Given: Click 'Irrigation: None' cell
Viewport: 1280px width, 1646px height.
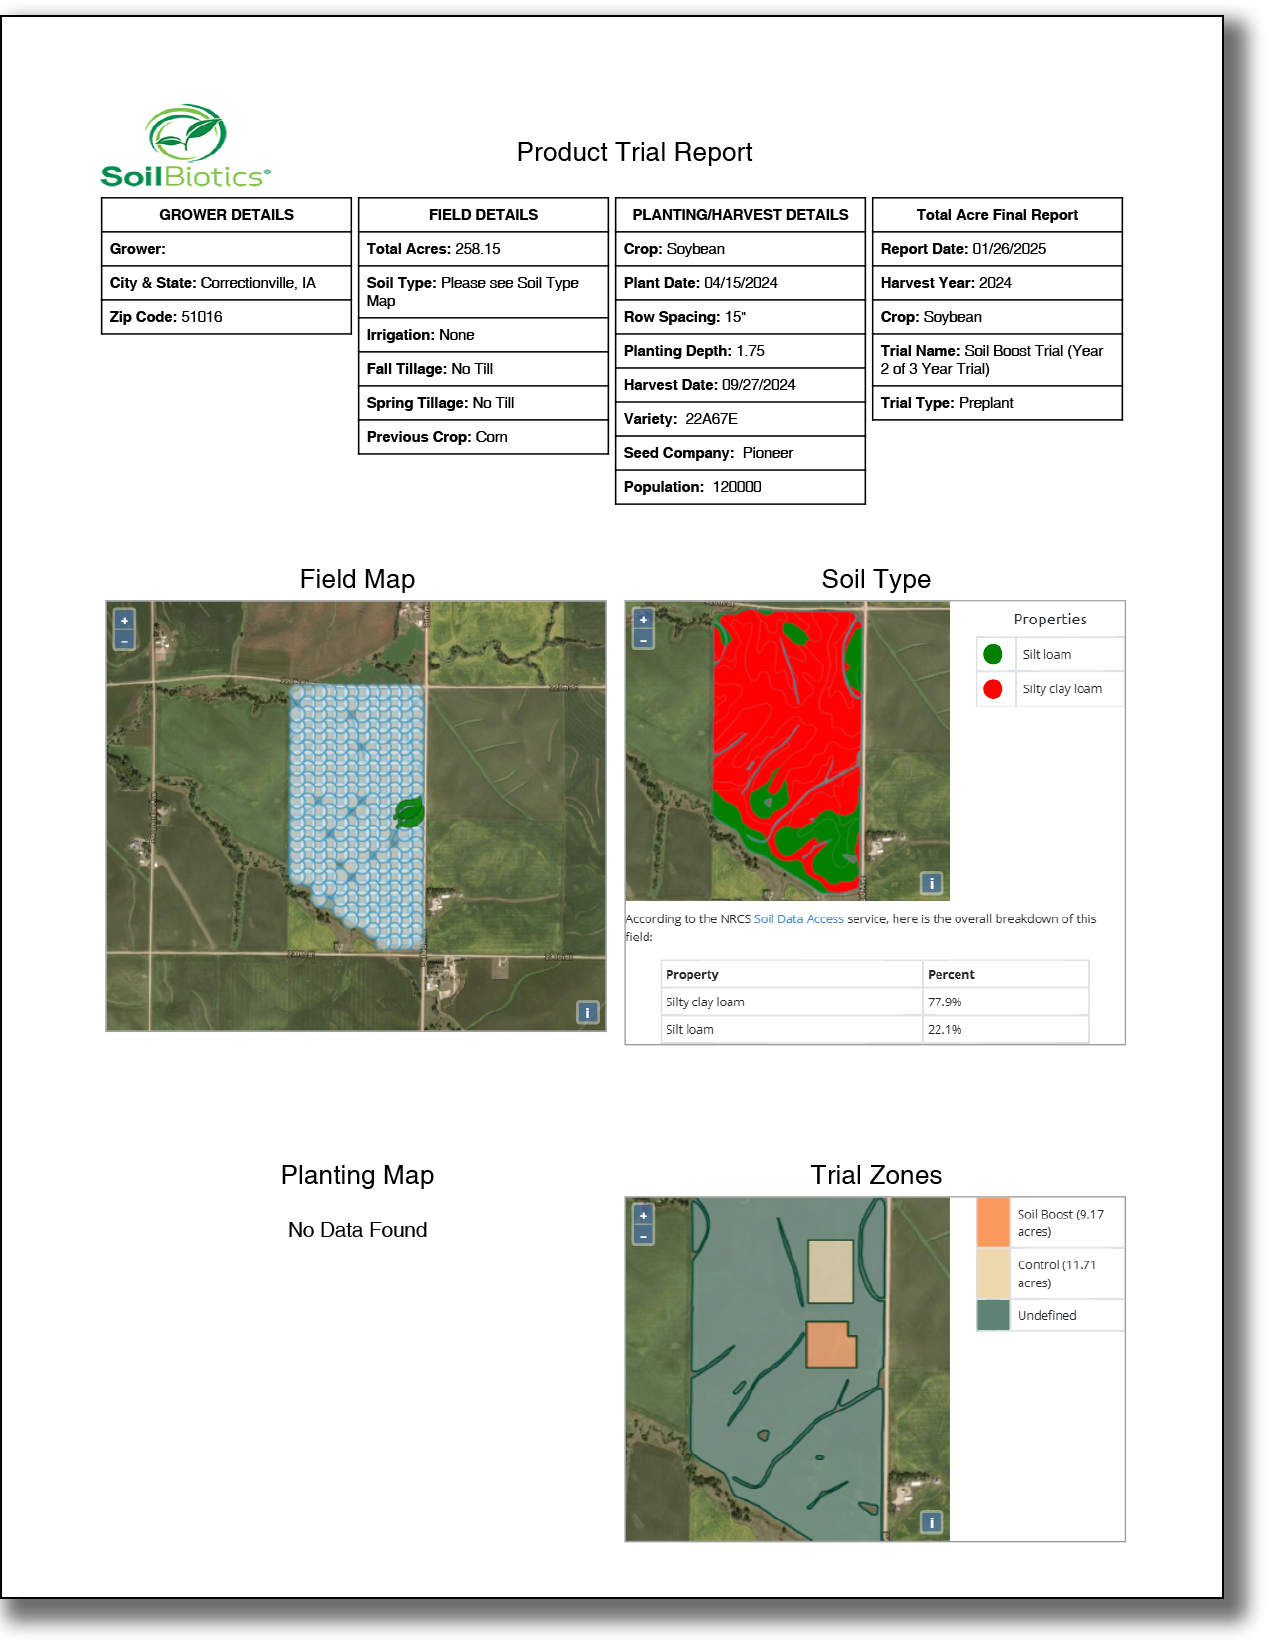Looking at the screenshot, I should (483, 335).
